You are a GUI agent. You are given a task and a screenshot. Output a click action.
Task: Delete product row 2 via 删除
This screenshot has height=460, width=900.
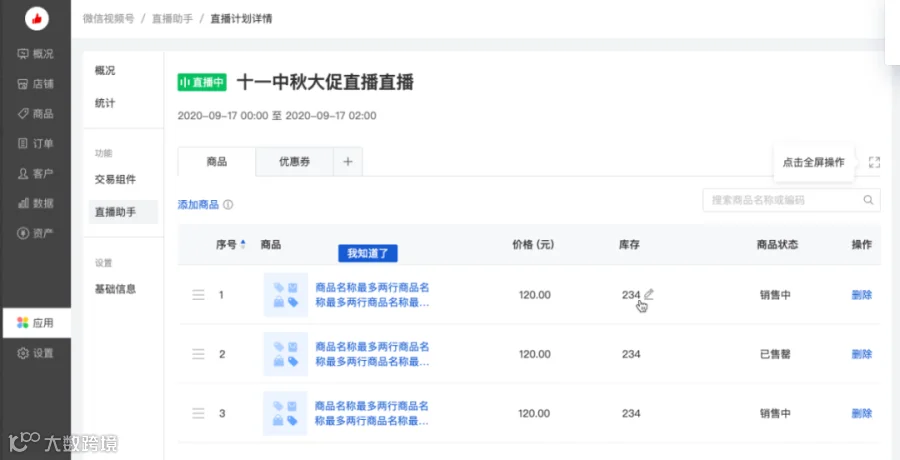coord(862,354)
